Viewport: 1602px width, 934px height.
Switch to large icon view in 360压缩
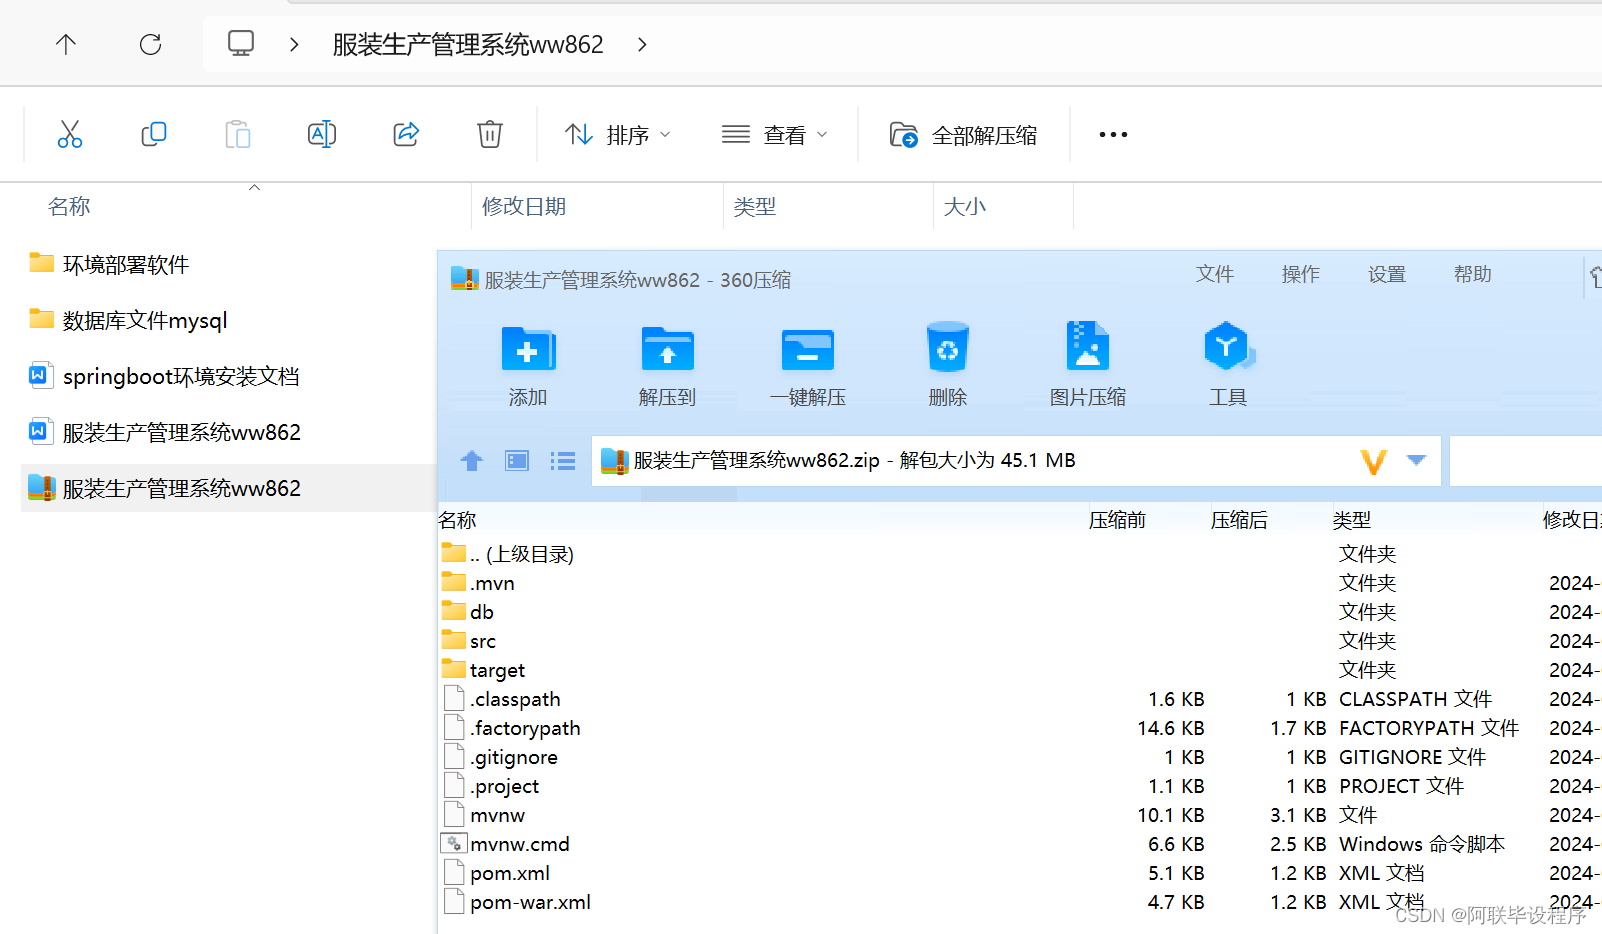click(x=516, y=461)
